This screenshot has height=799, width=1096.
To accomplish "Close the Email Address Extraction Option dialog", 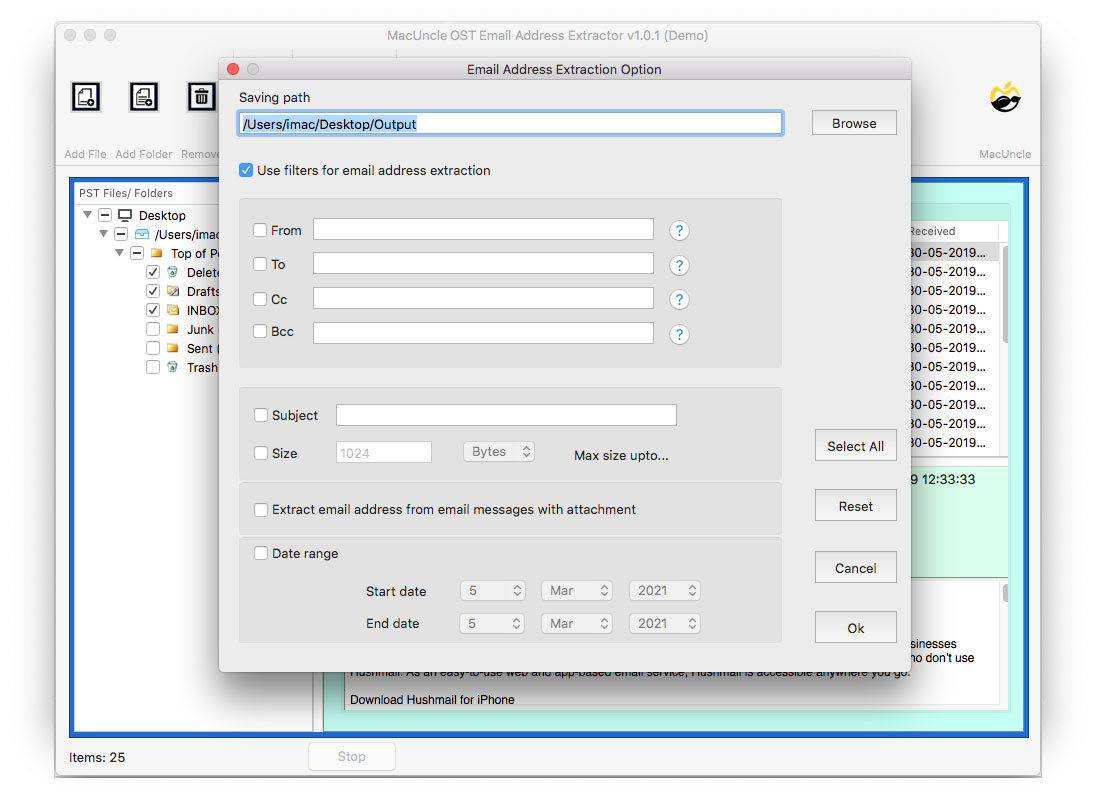I will point(233,69).
